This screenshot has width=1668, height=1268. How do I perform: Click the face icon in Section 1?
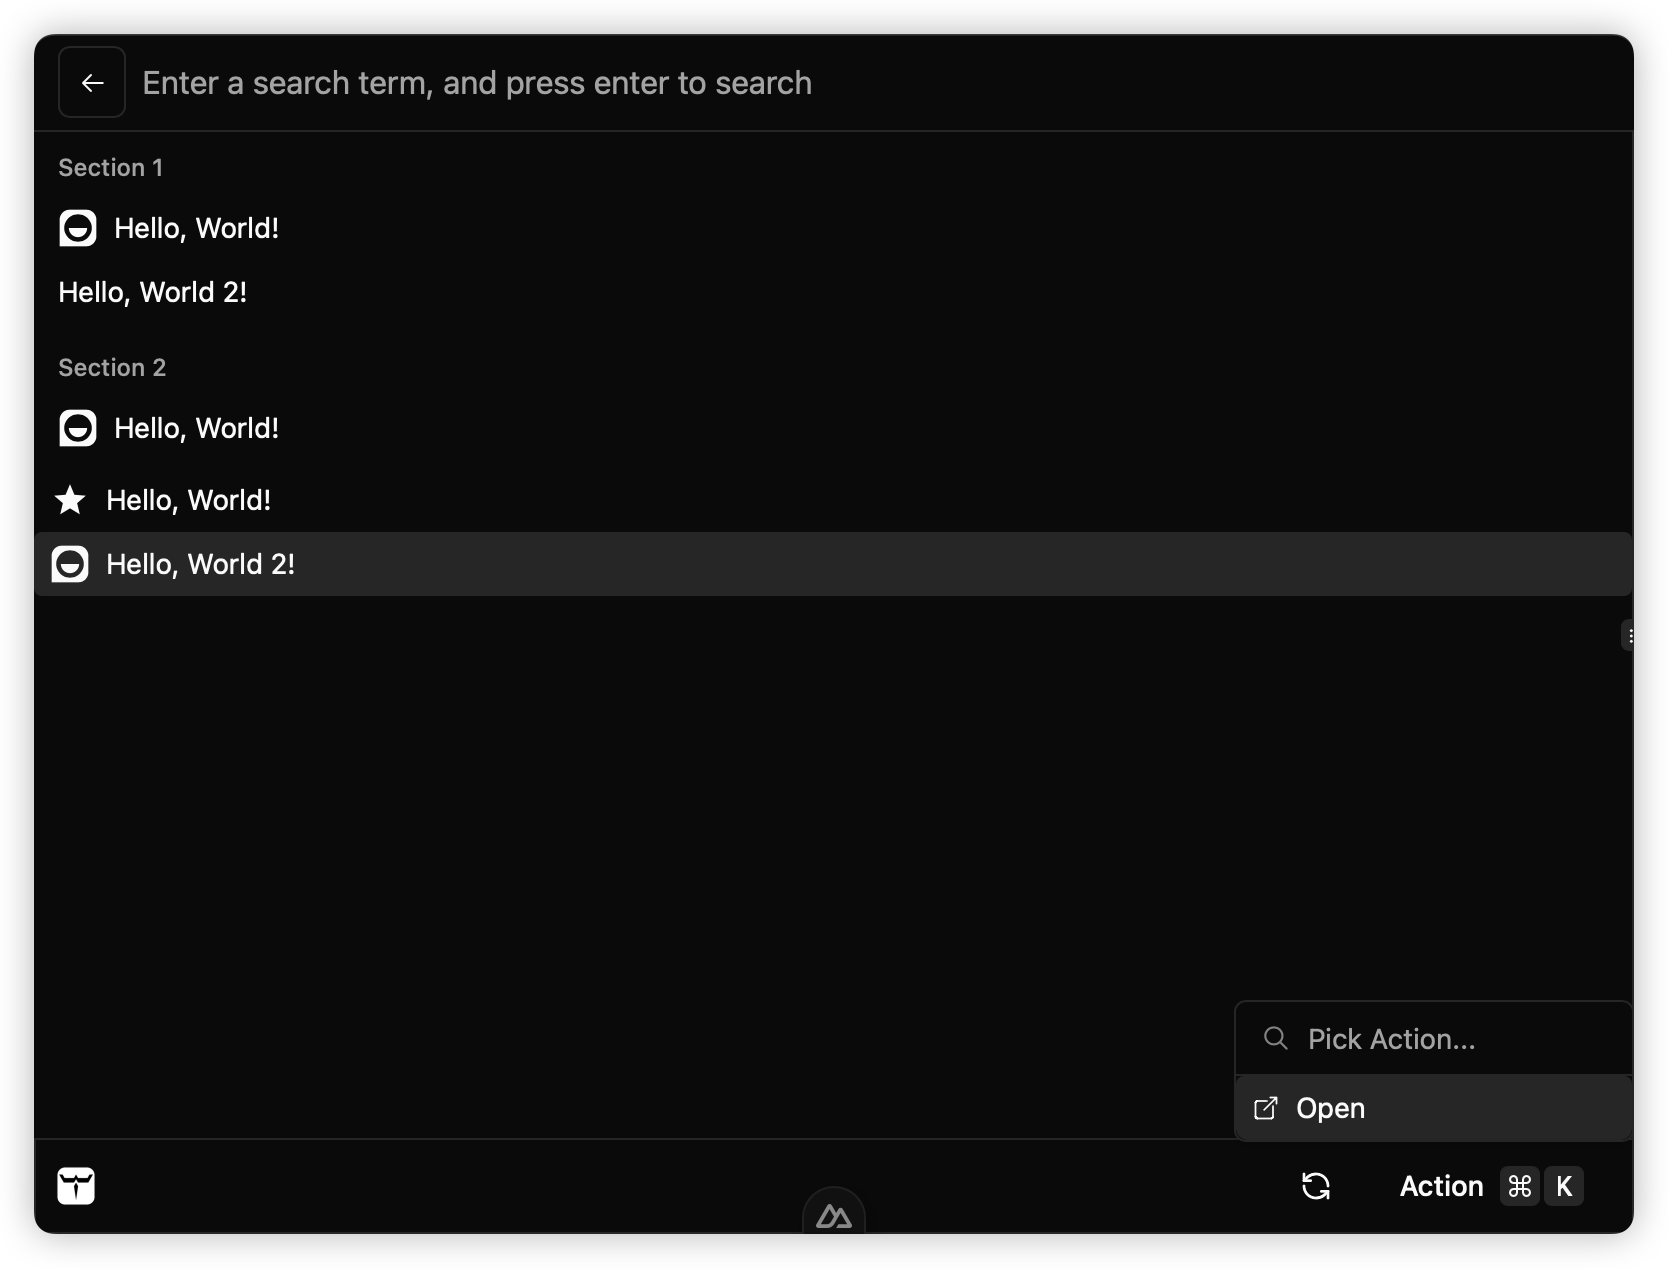click(x=78, y=228)
